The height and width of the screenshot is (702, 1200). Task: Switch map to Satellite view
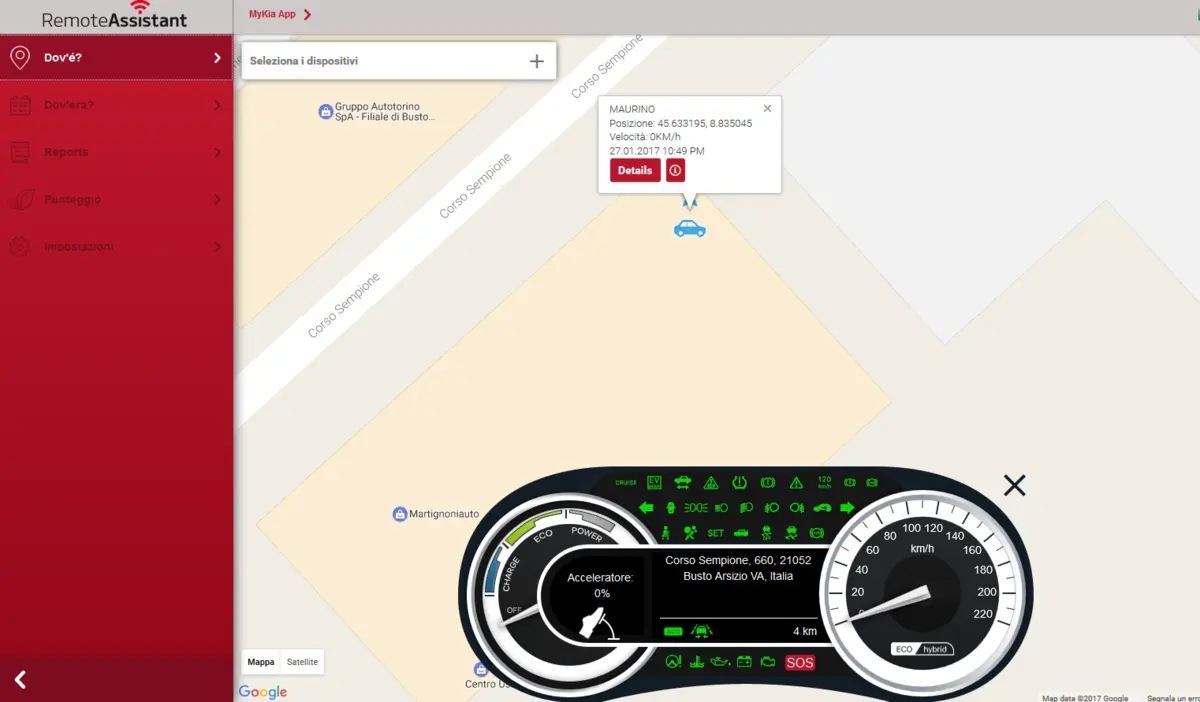[x=302, y=662]
